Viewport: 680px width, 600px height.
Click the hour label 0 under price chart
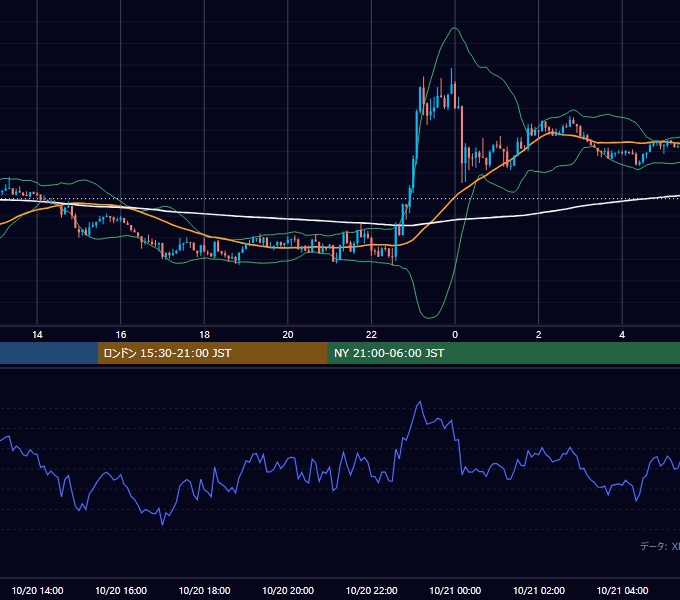[455, 335]
